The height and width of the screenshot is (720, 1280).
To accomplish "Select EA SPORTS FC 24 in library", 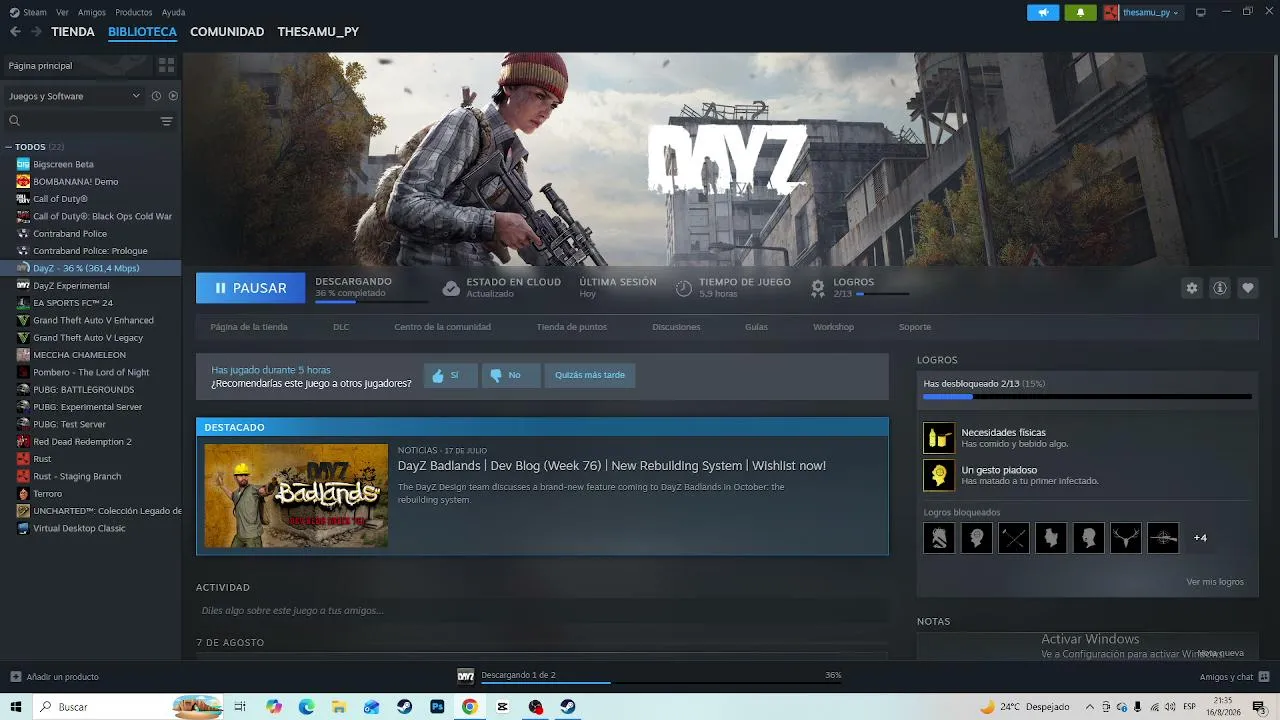I will click(x=73, y=303).
